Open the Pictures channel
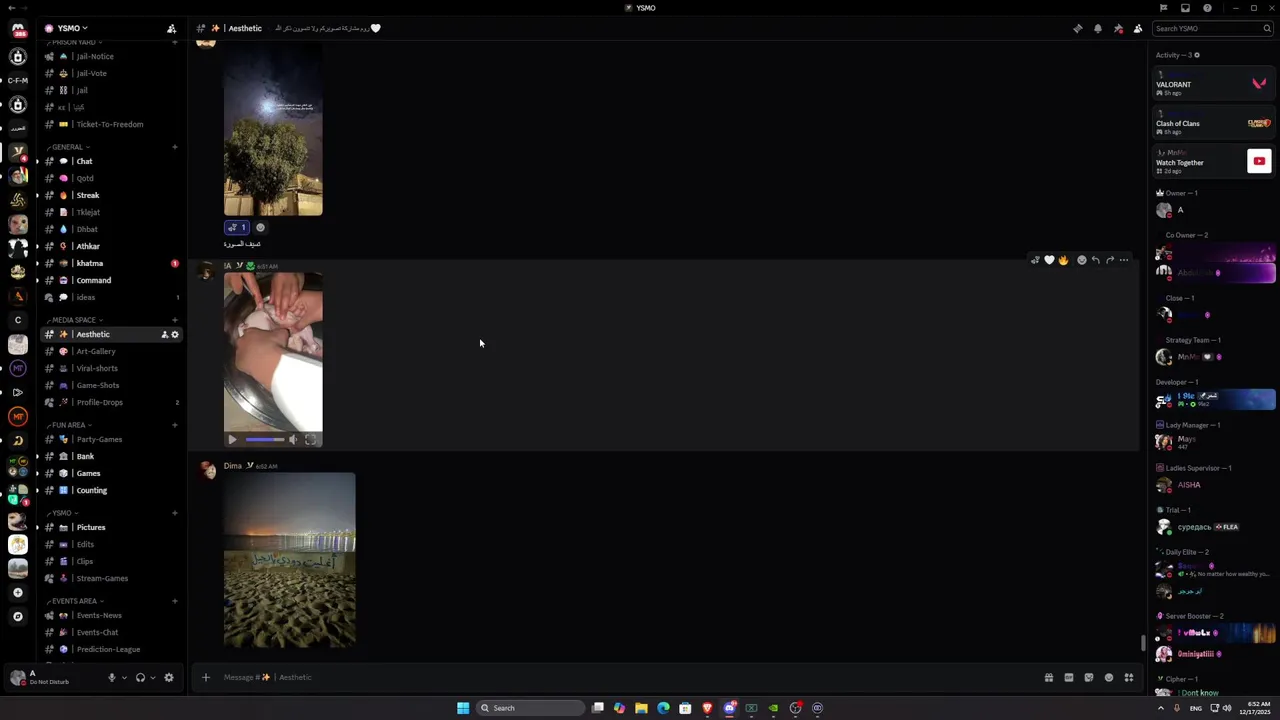Image resolution: width=1280 pixels, height=720 pixels. [x=112, y=527]
